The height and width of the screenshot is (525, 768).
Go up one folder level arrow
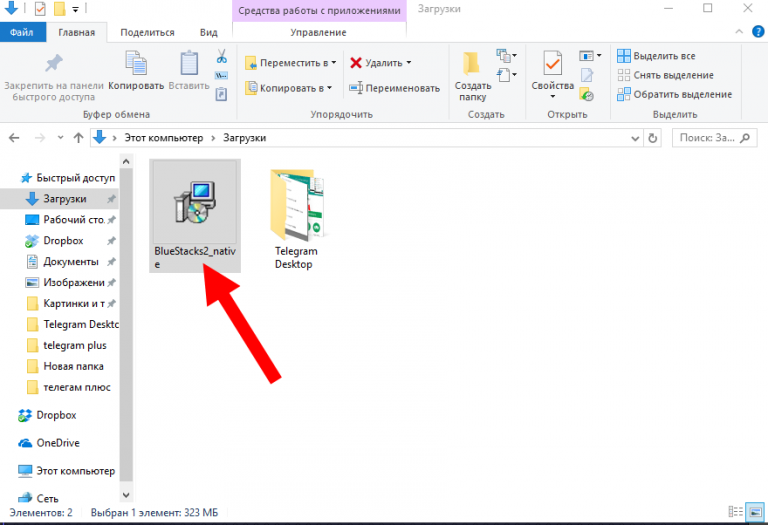coord(78,138)
